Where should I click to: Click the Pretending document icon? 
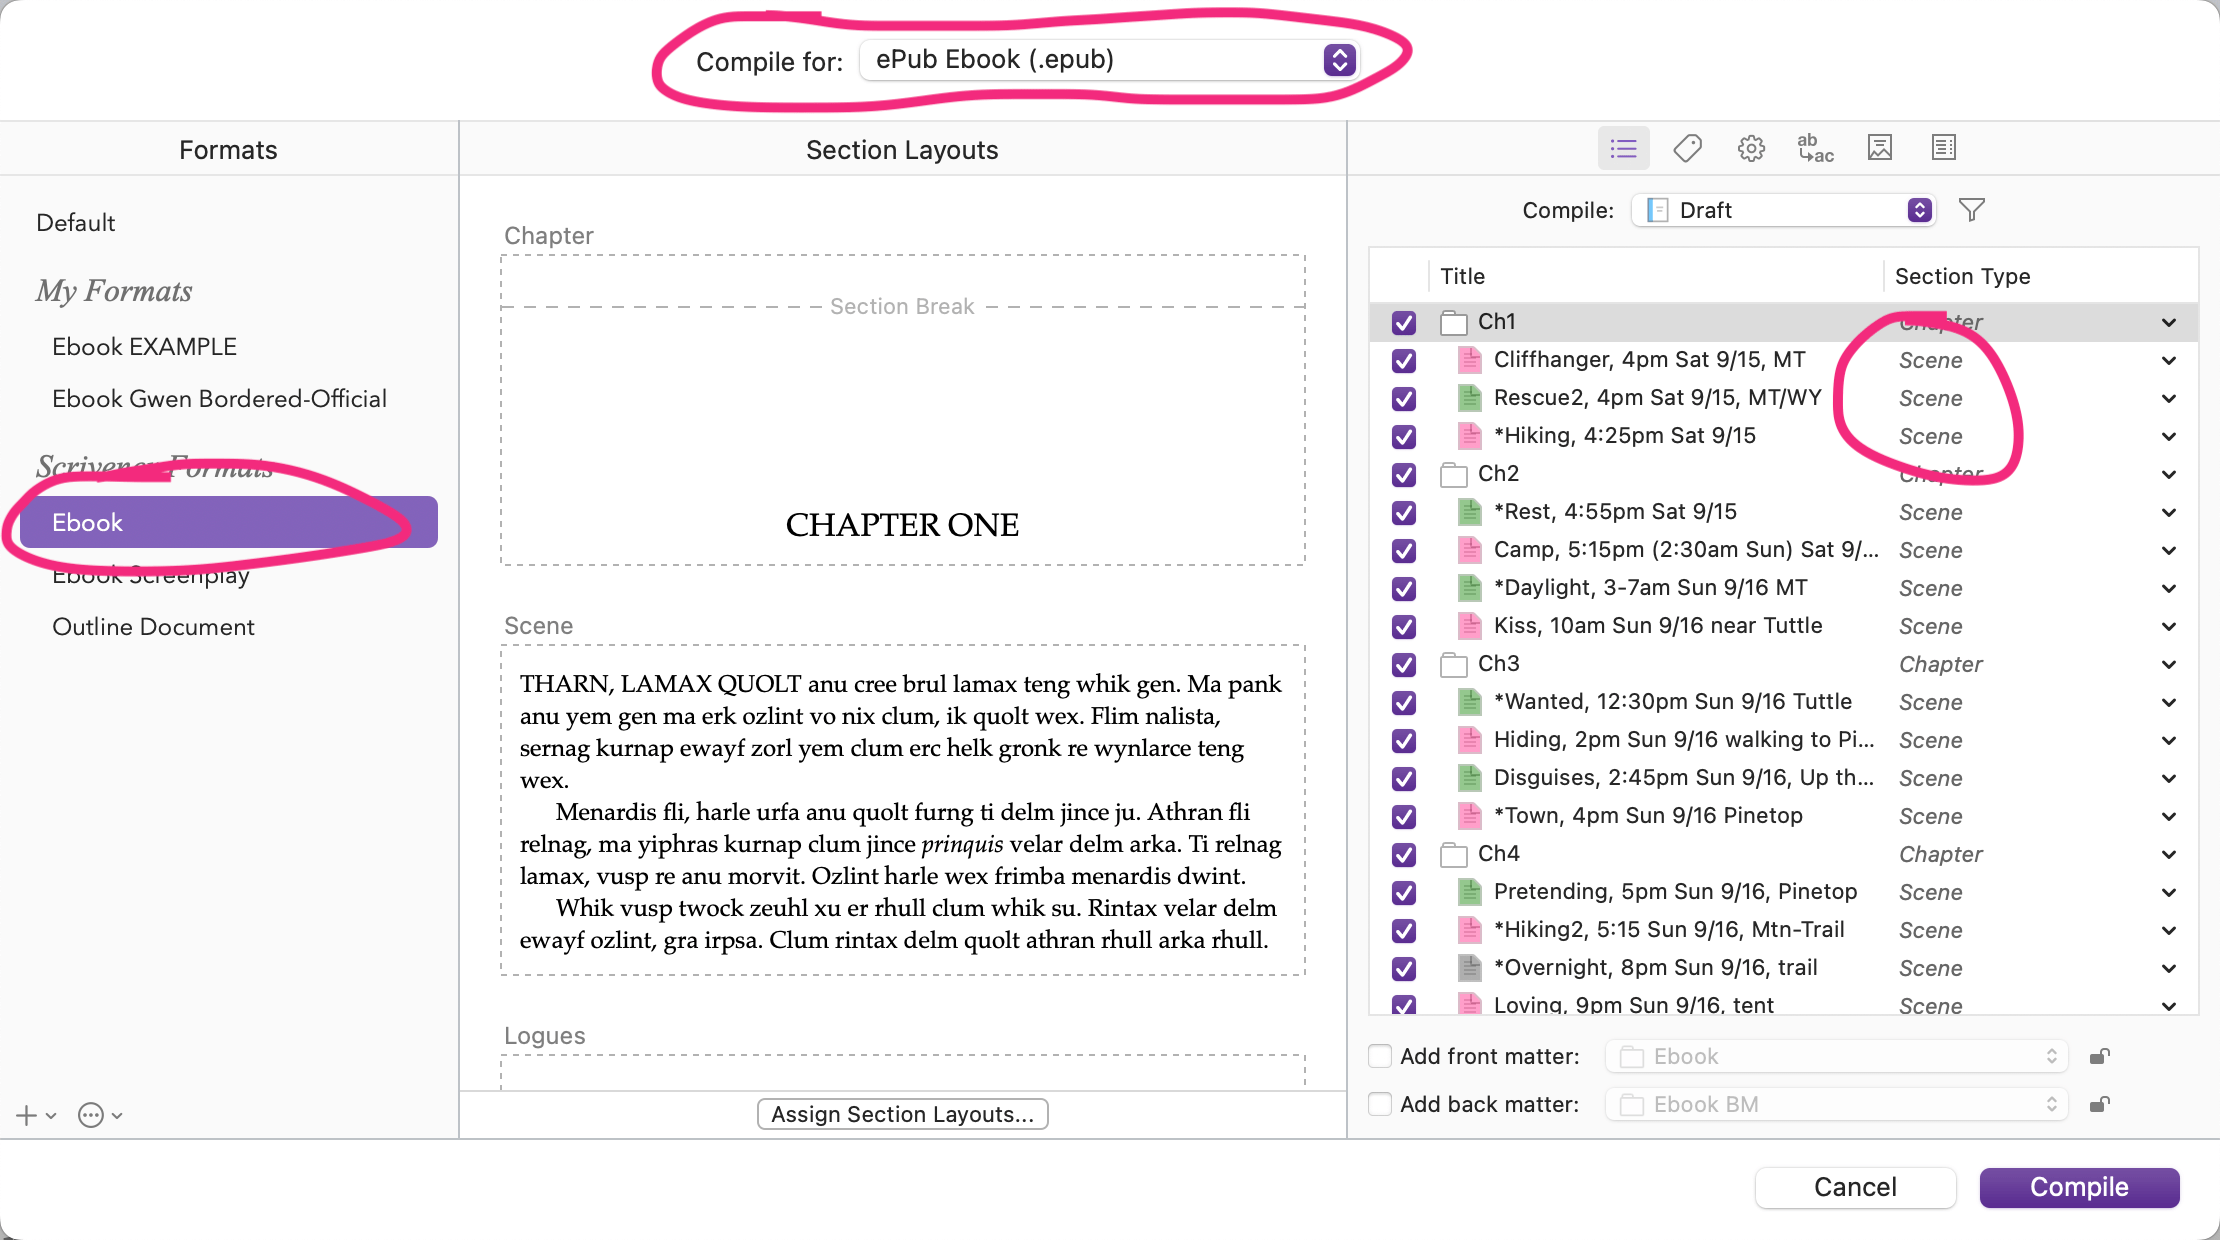coord(1469,892)
